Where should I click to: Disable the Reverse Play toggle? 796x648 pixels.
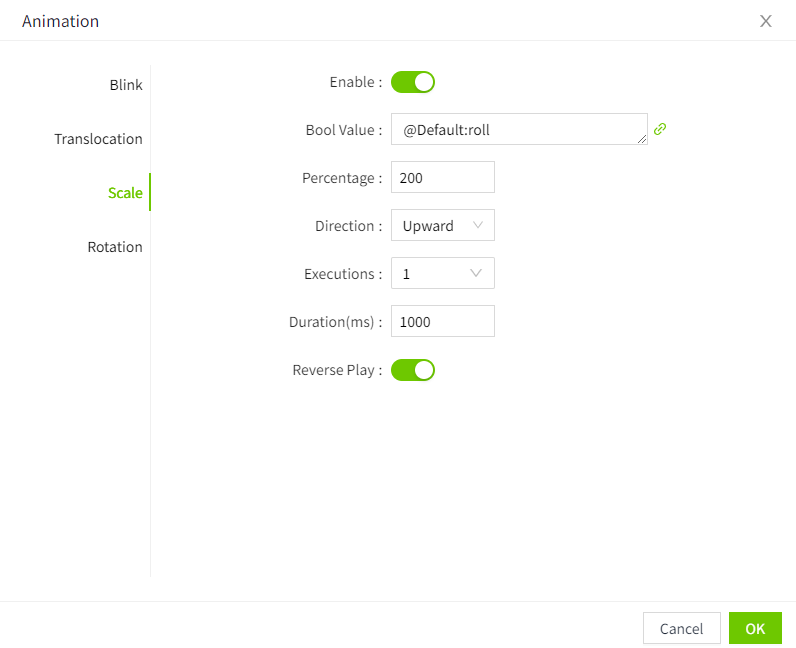(413, 370)
